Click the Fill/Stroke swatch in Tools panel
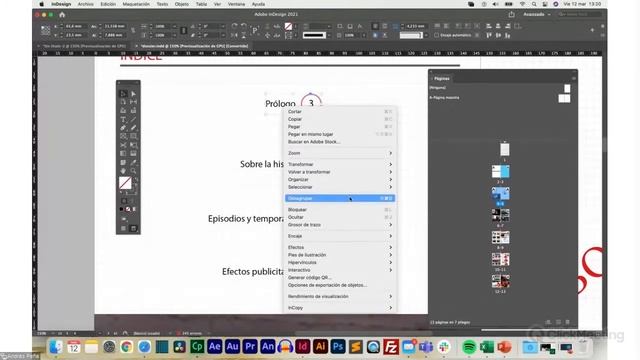Screen dimensions: 640x360 pos(125,183)
